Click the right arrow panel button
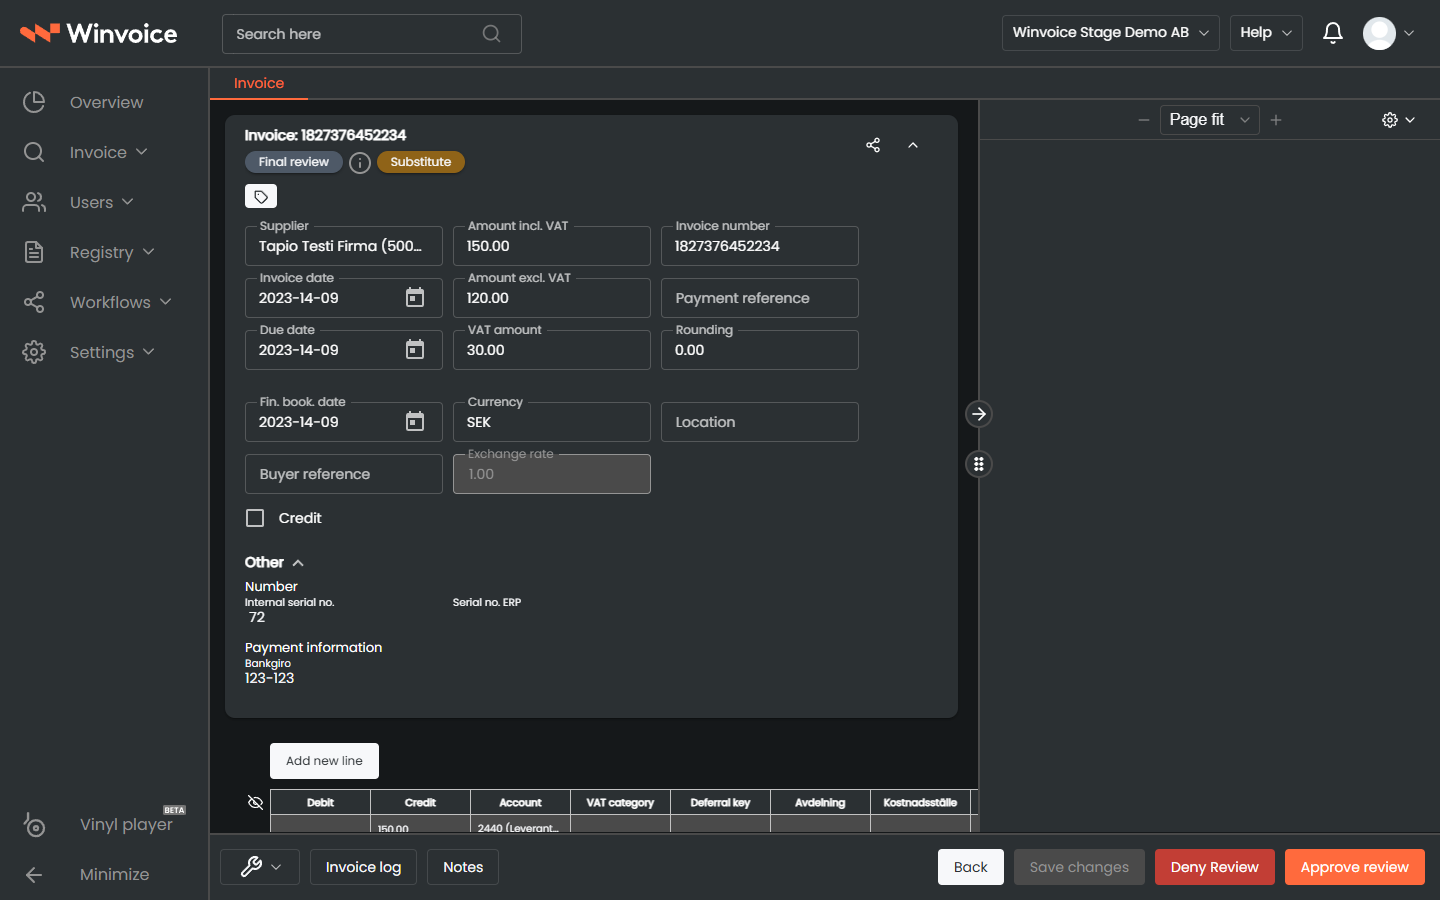 coord(979,414)
